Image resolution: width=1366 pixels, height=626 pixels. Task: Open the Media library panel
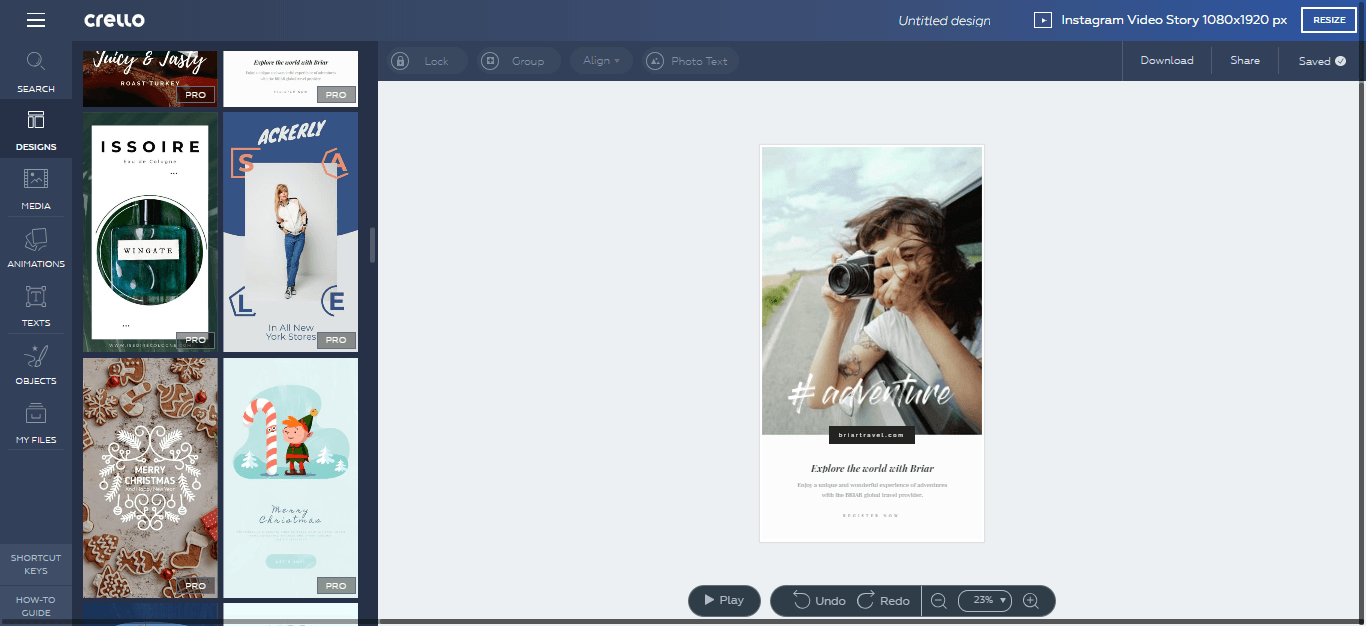pyautogui.click(x=35, y=188)
